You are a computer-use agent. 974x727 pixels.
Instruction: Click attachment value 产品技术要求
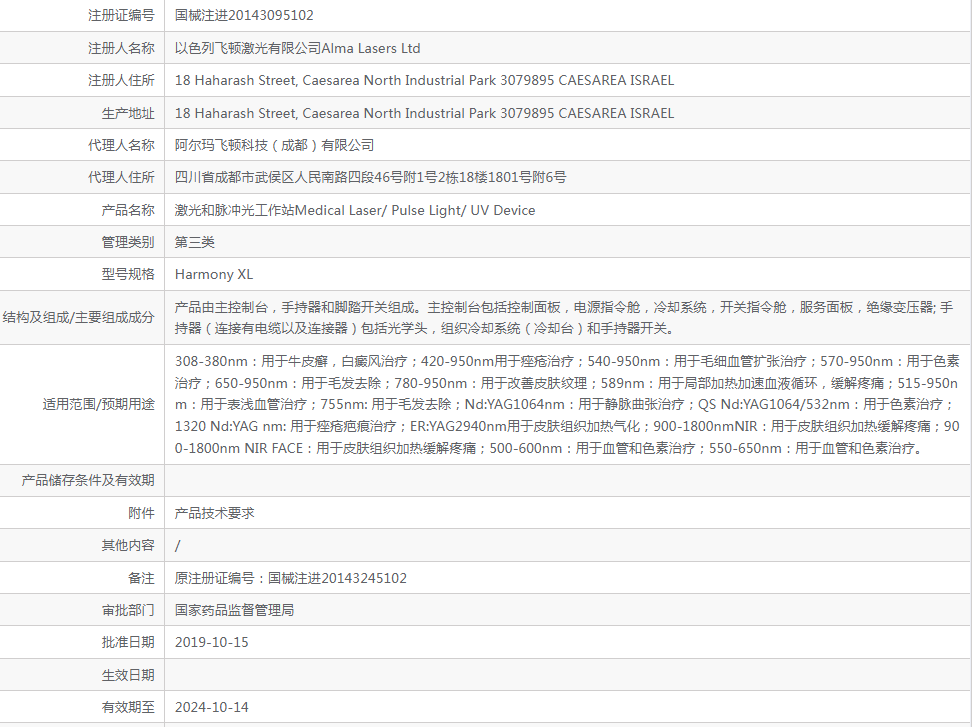pyautogui.click(x=214, y=513)
